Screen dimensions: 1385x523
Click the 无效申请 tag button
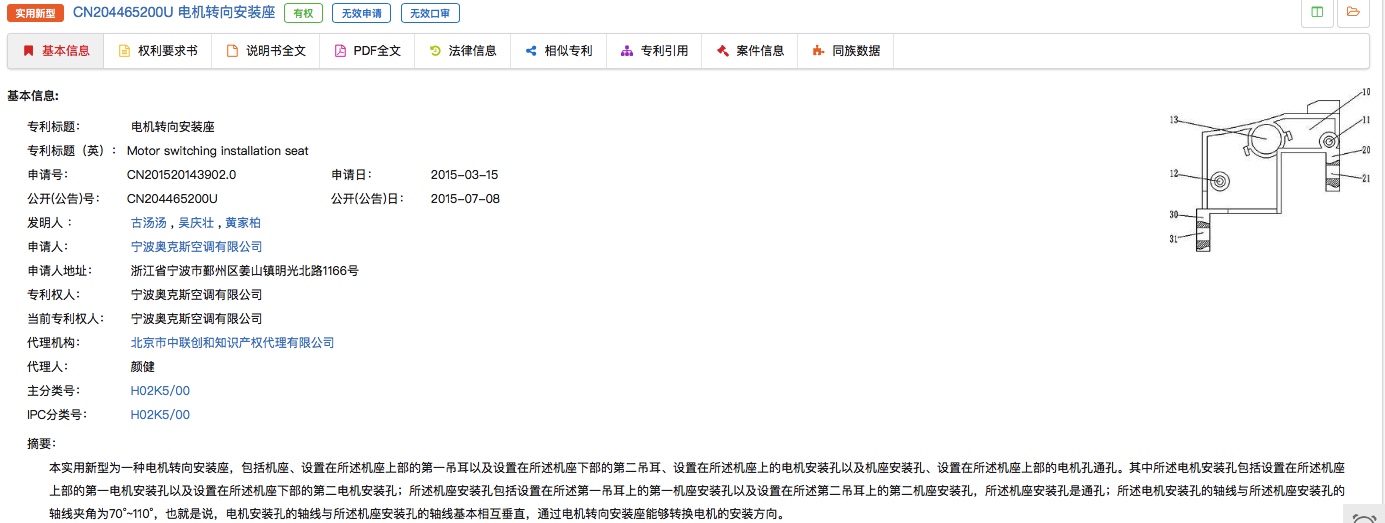coord(361,14)
